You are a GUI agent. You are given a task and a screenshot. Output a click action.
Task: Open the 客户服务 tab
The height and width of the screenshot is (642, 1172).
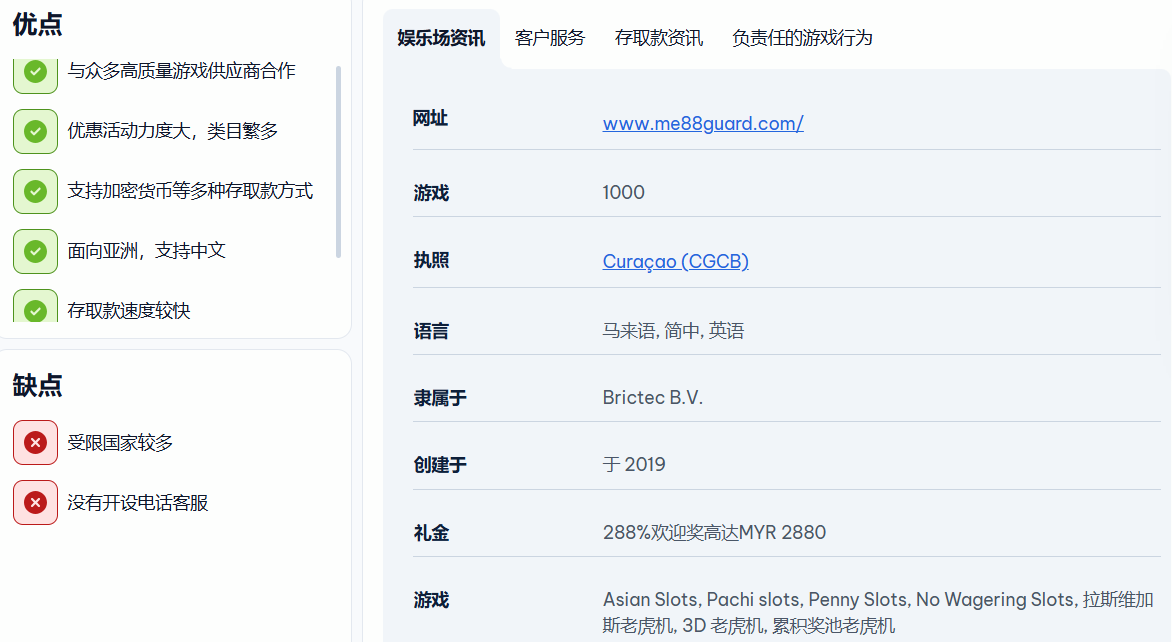[x=550, y=38]
